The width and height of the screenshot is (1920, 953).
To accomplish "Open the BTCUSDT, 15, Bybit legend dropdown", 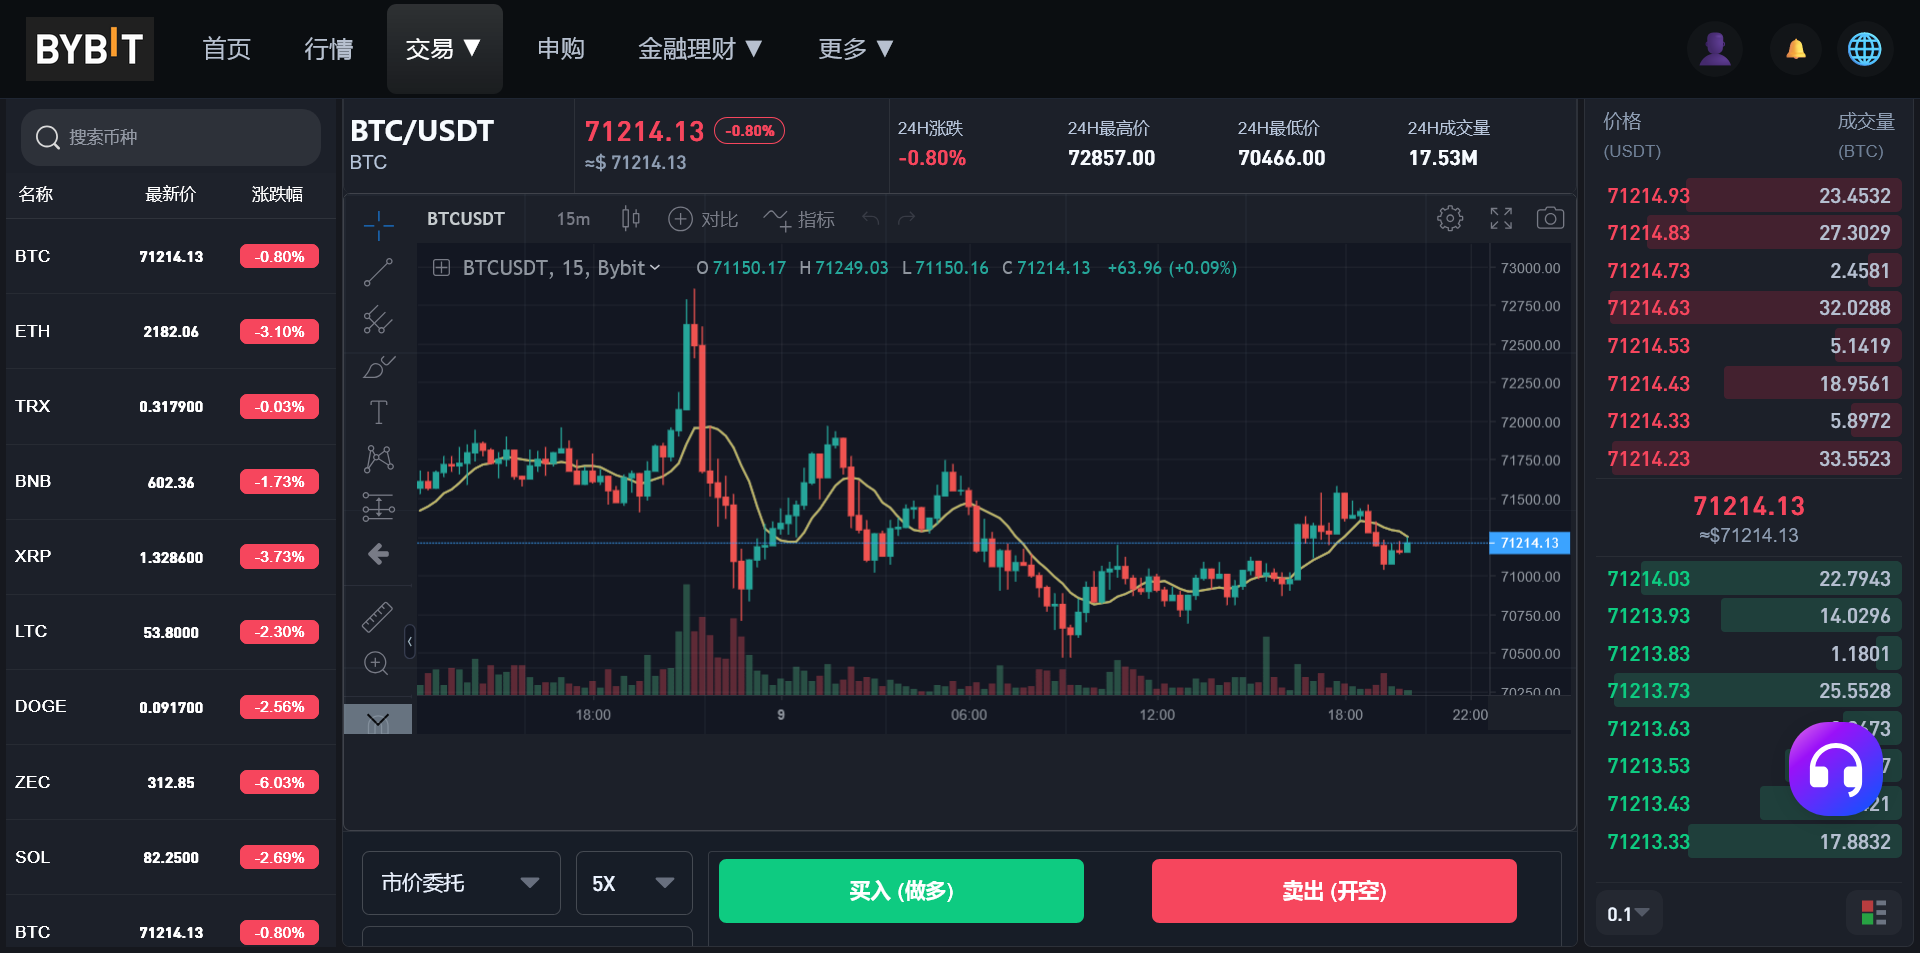I will 561,267.
